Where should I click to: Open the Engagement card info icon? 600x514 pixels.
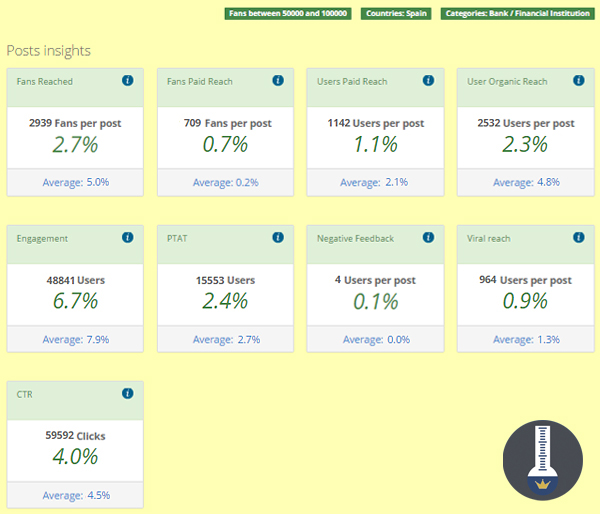tap(127, 238)
